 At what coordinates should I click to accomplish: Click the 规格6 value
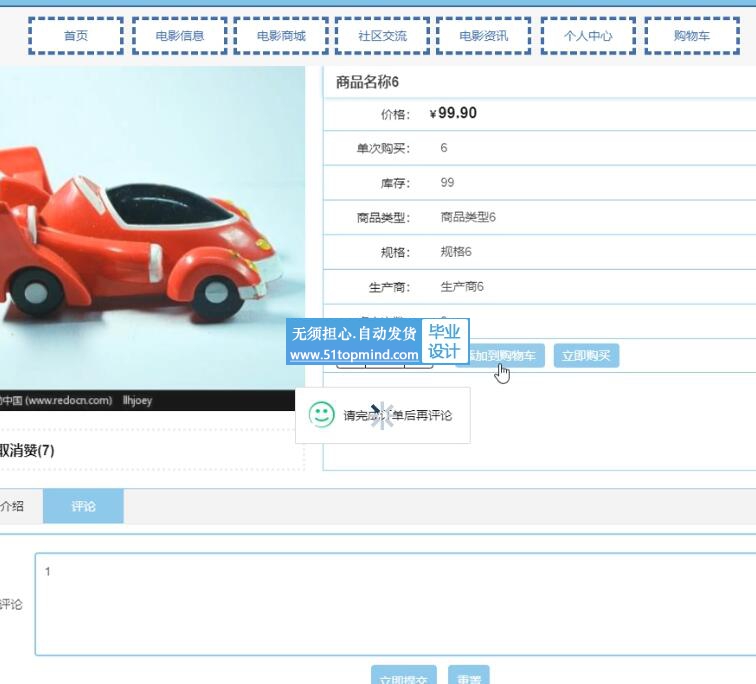point(456,252)
